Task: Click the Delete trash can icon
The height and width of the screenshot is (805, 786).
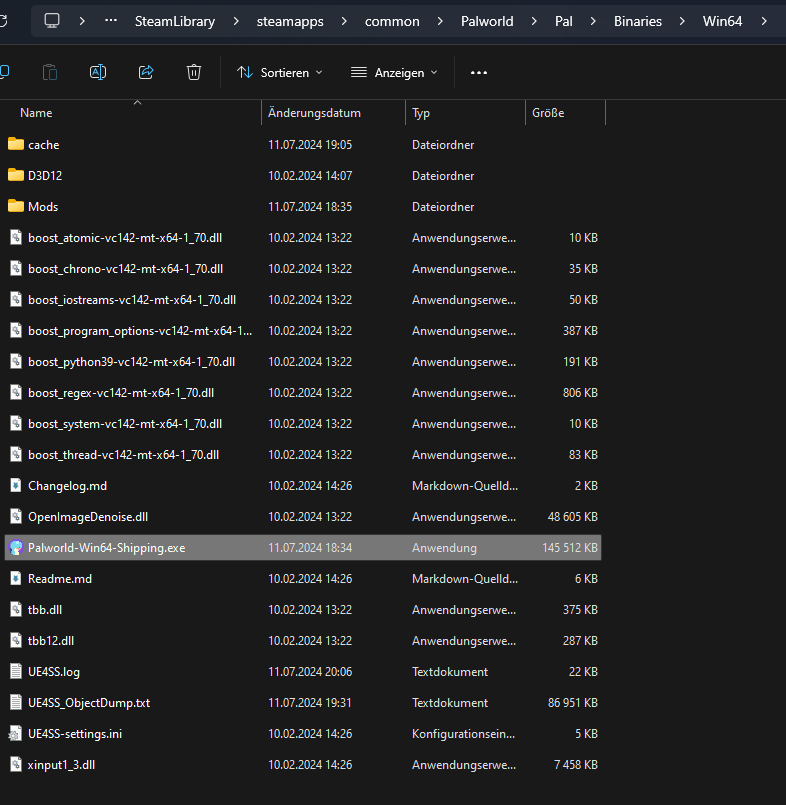Action: [194, 72]
